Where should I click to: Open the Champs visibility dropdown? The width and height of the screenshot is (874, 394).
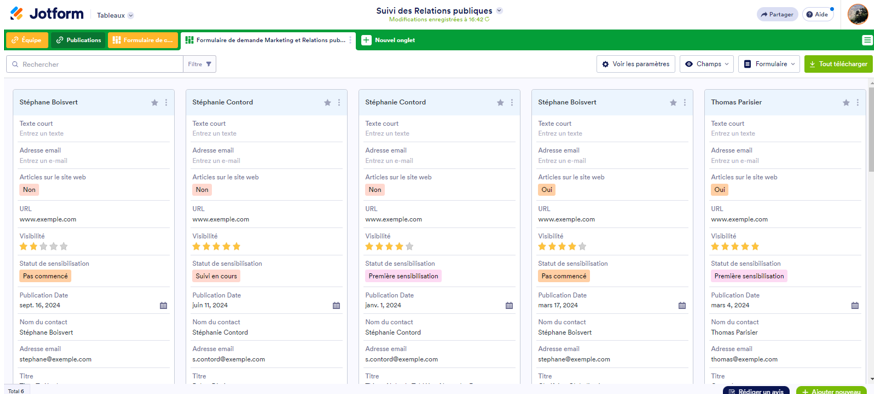point(707,64)
